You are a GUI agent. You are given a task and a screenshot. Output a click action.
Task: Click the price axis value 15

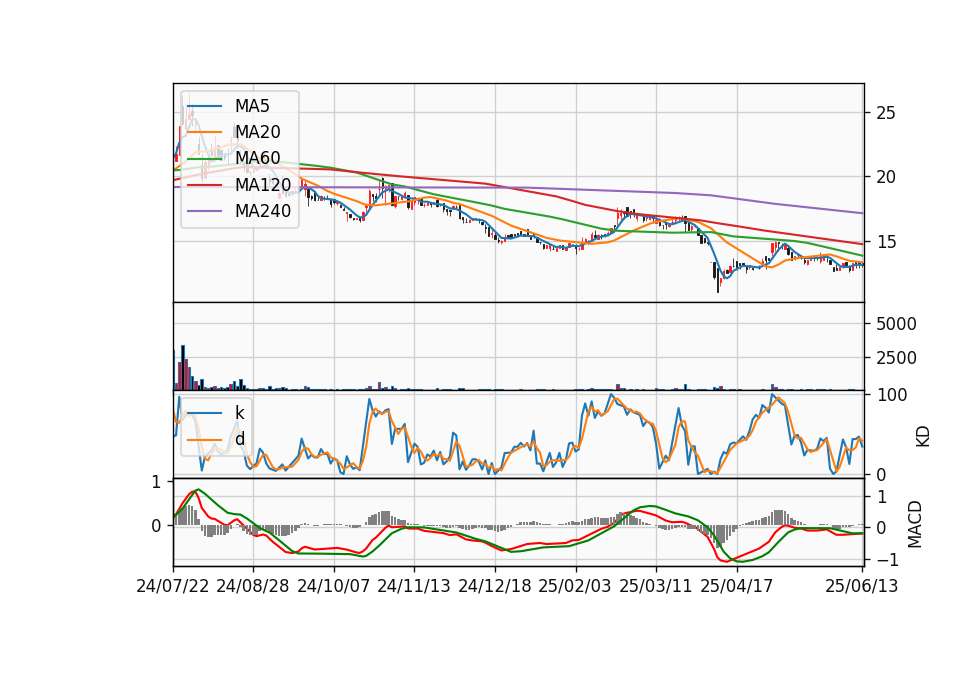tap(886, 242)
